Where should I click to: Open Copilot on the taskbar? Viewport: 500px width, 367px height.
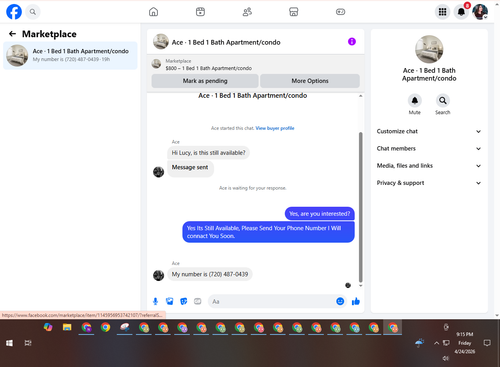pyautogui.click(x=48, y=327)
